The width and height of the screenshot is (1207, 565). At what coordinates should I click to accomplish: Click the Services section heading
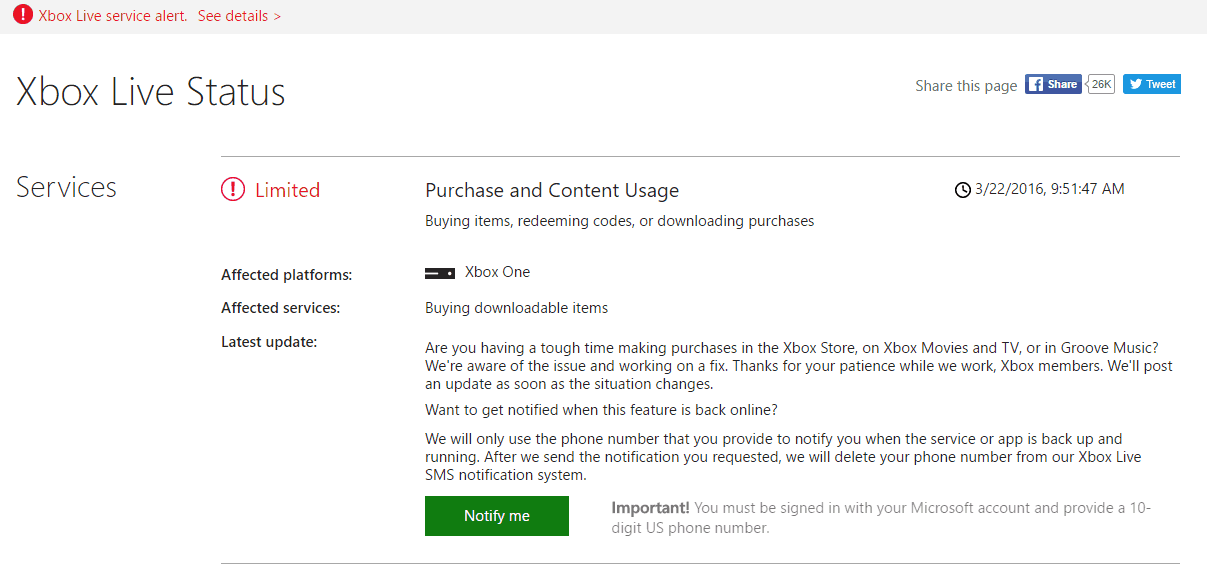pyautogui.click(x=66, y=187)
